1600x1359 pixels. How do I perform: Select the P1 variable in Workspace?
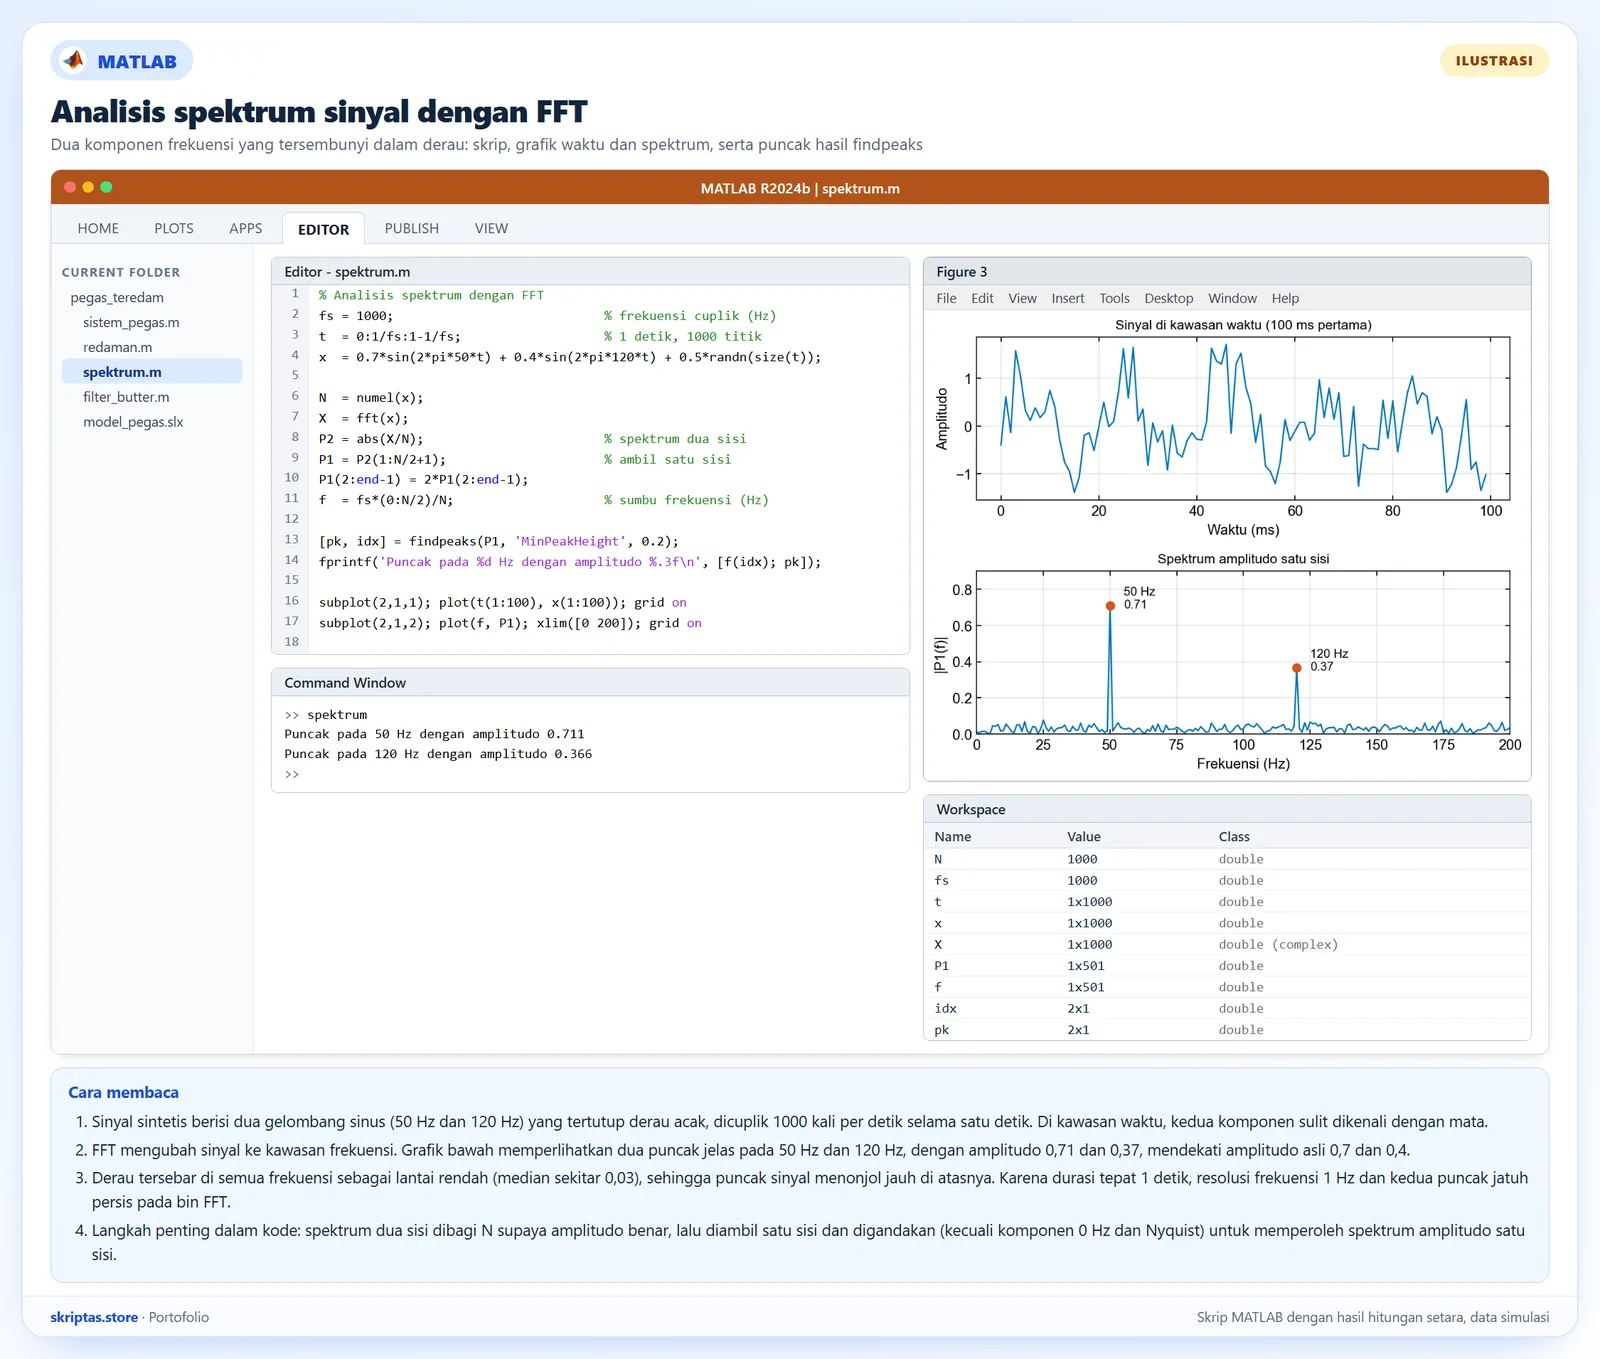tap(1227, 966)
